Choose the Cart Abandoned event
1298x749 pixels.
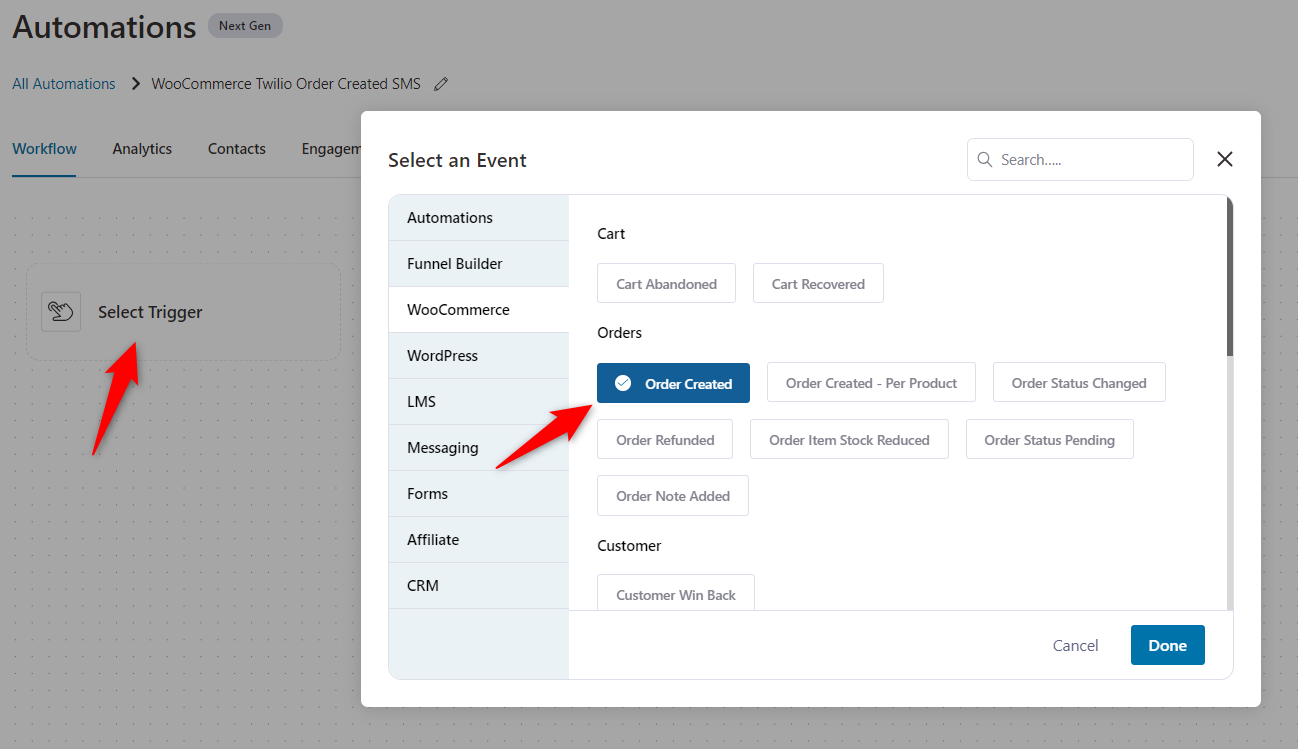pos(666,284)
